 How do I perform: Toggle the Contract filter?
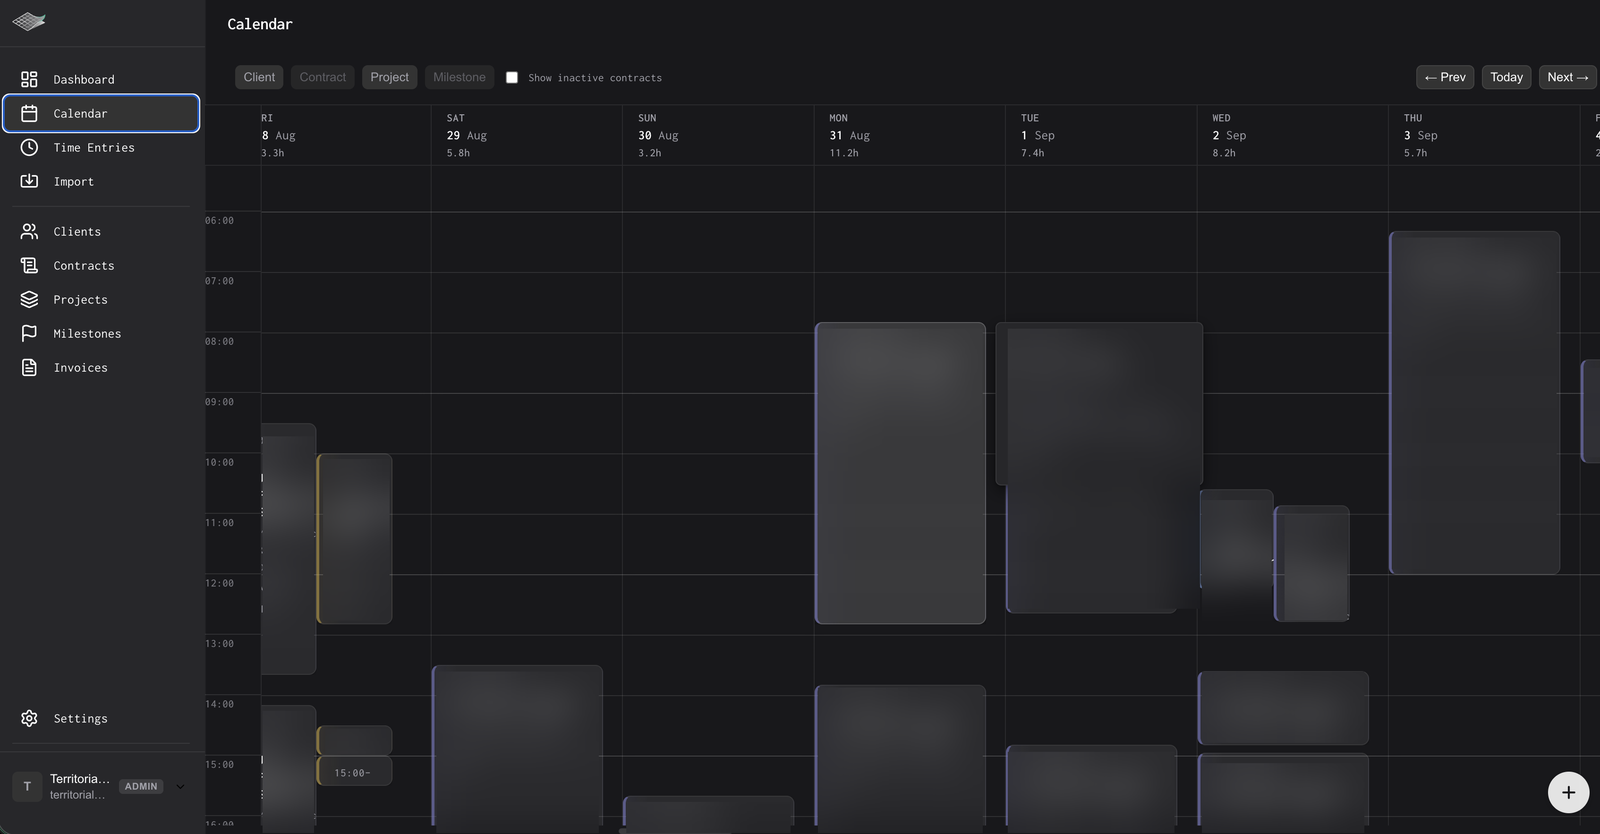click(x=323, y=77)
